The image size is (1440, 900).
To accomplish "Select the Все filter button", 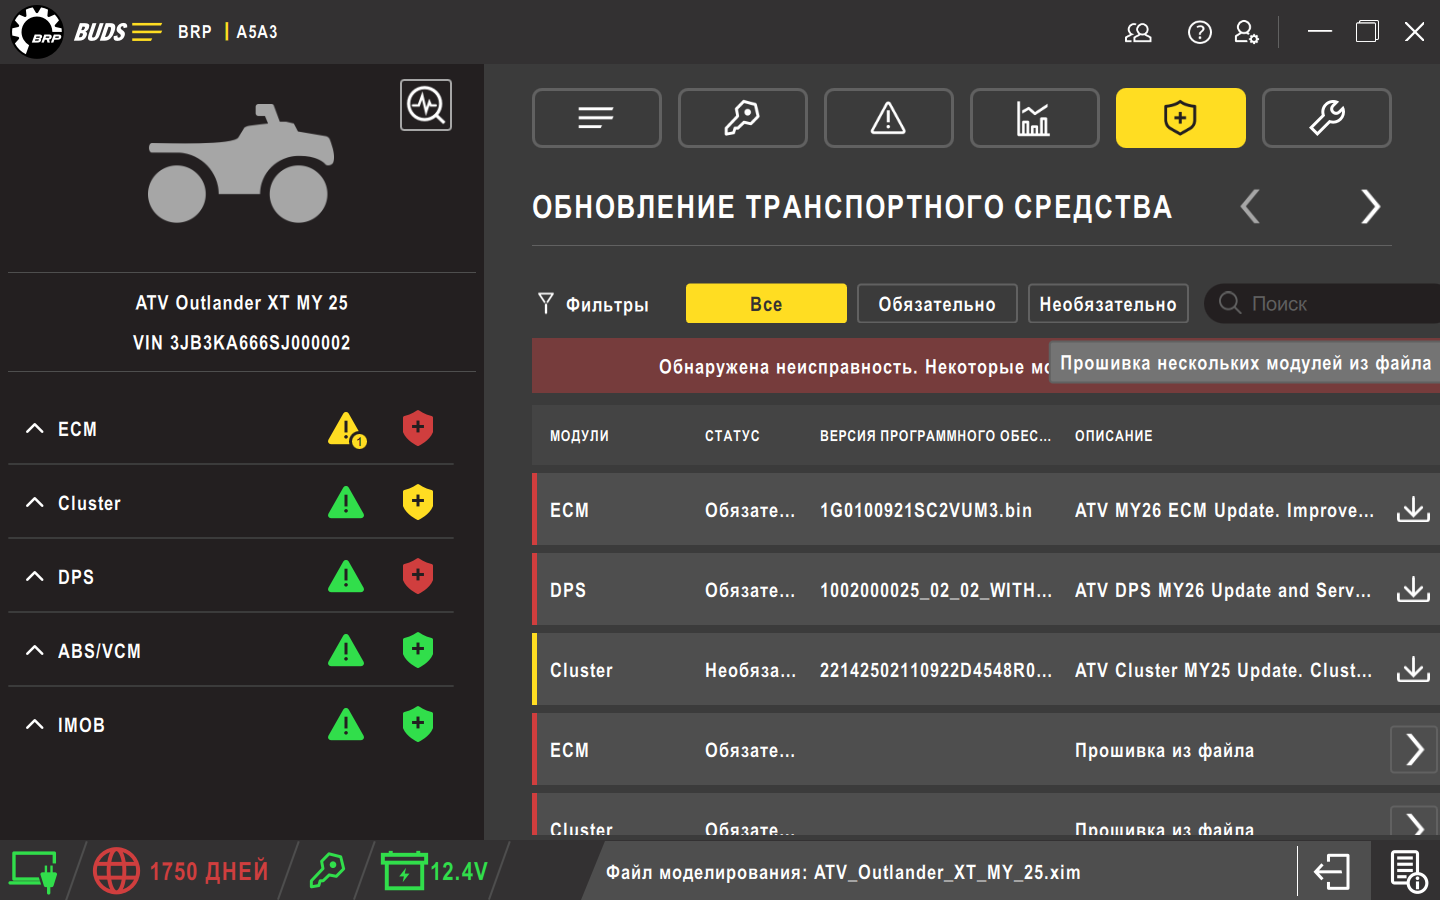I will (x=766, y=303).
